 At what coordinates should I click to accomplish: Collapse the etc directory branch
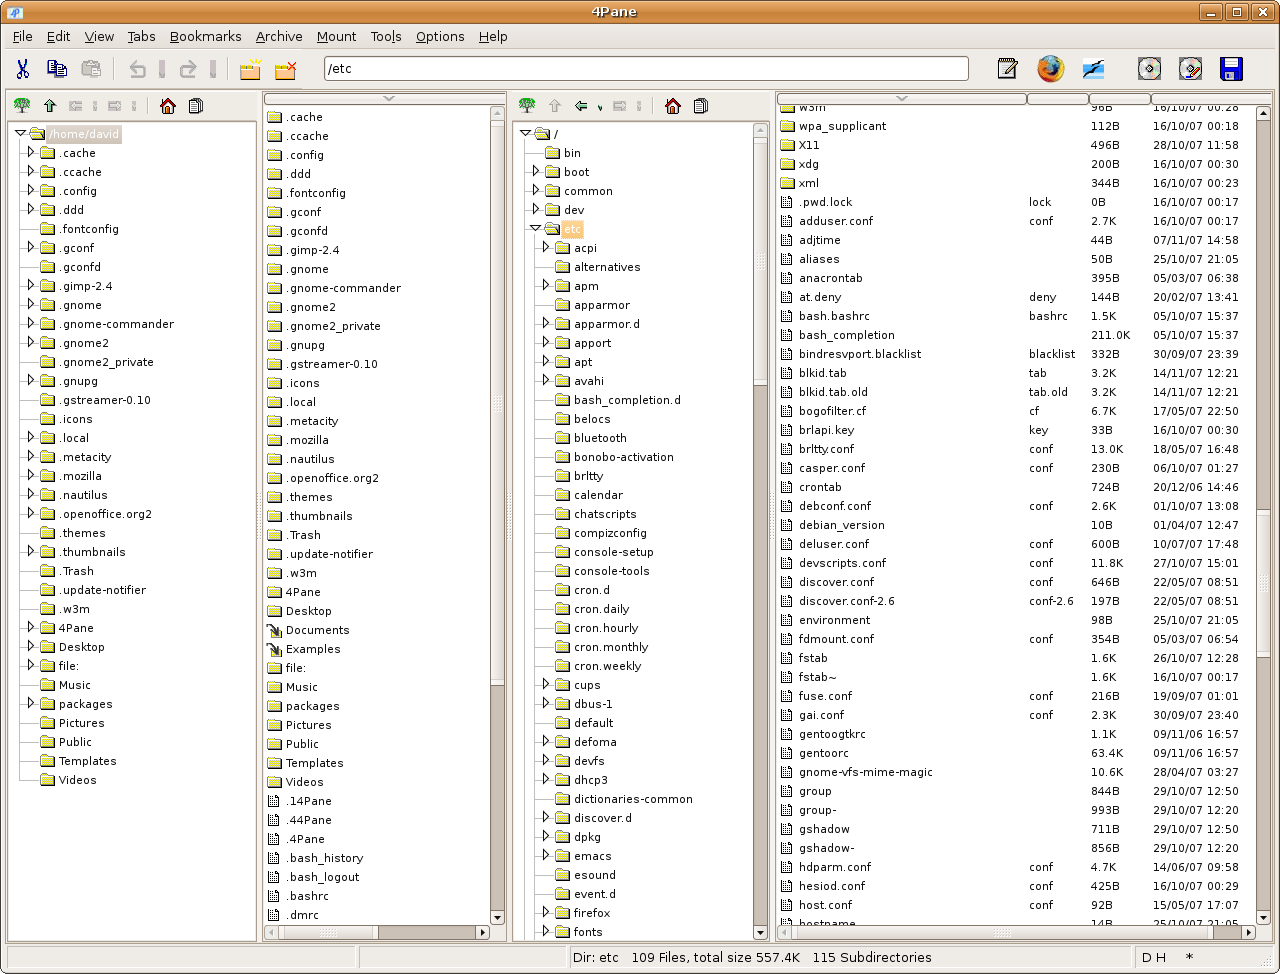(x=535, y=228)
